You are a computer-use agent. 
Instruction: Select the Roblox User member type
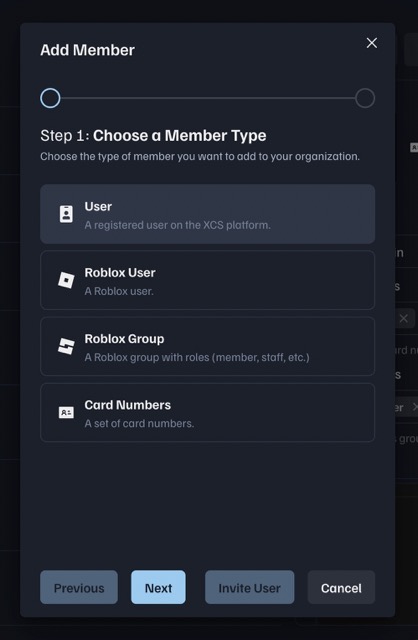click(x=207, y=280)
